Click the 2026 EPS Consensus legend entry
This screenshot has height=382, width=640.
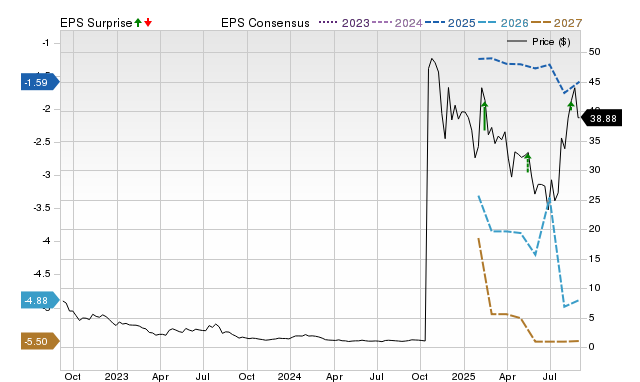tap(503, 23)
